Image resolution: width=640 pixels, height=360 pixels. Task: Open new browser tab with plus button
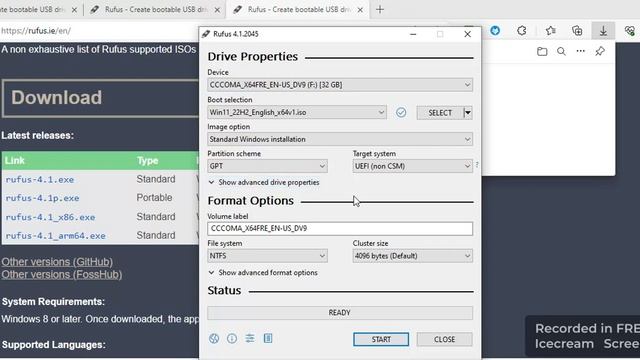tap(380, 9)
